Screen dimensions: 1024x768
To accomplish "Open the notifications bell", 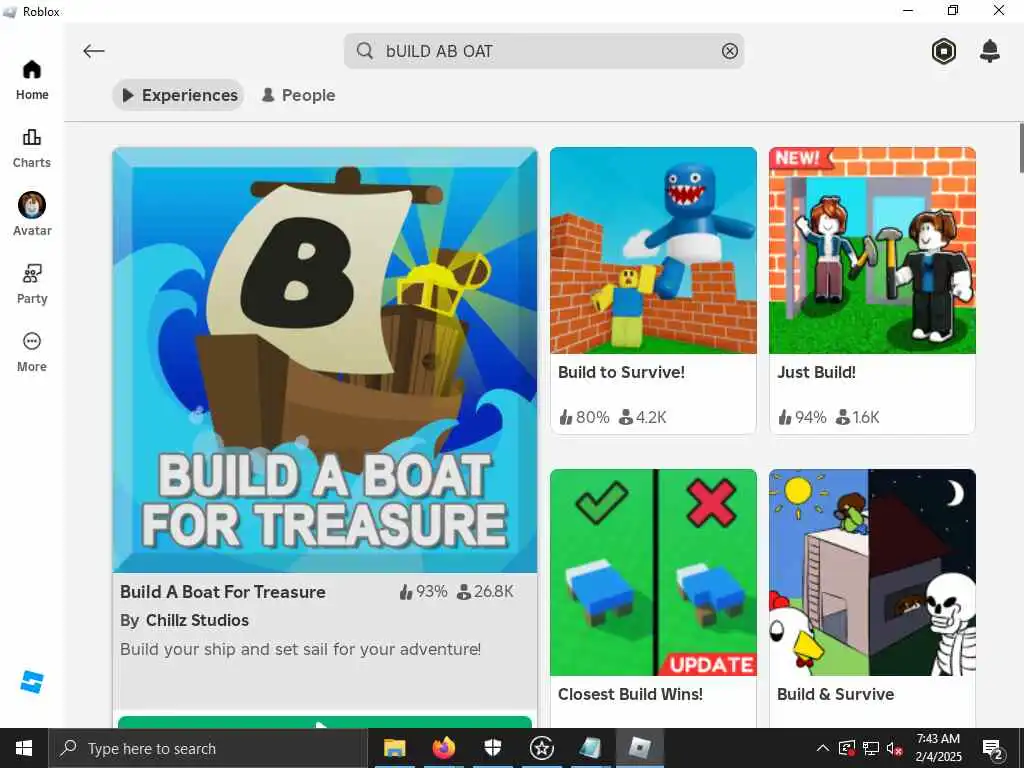I will [x=989, y=51].
